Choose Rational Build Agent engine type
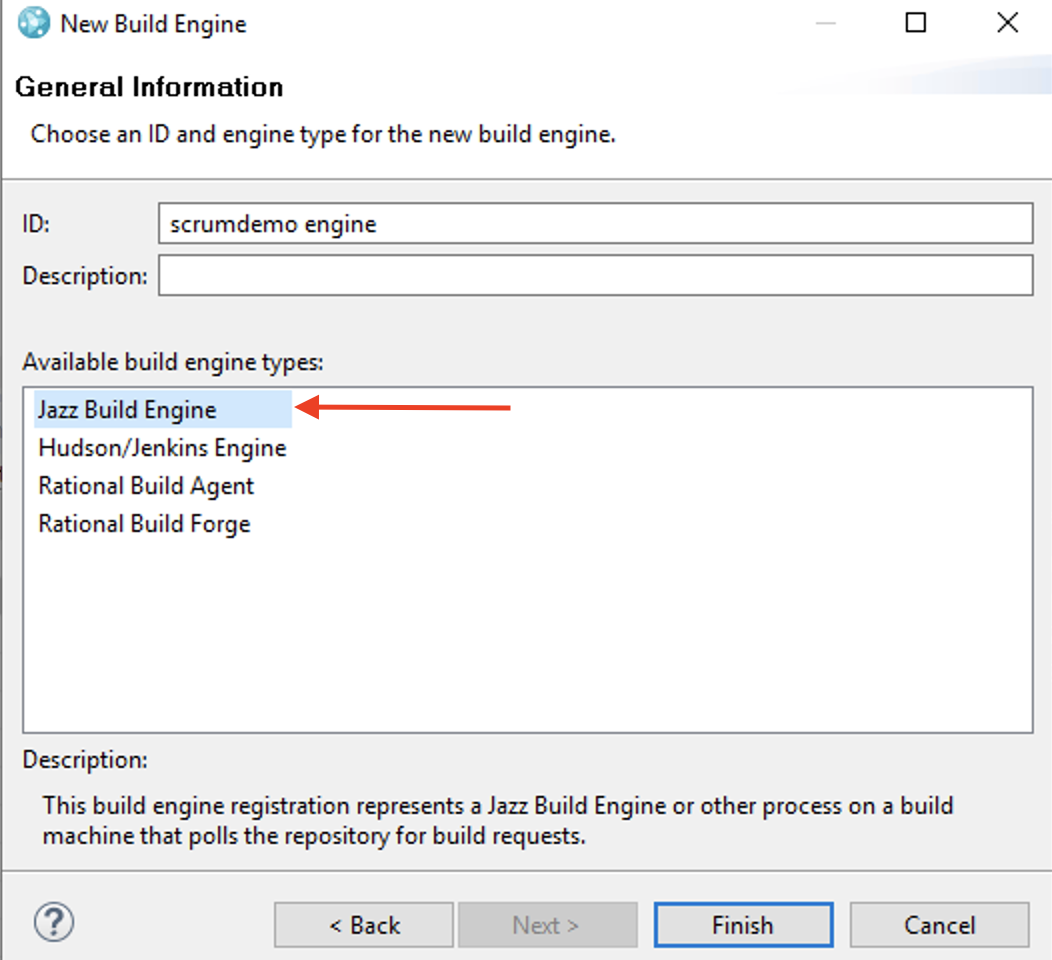Viewport: 1052px width, 960px height. 145,485
